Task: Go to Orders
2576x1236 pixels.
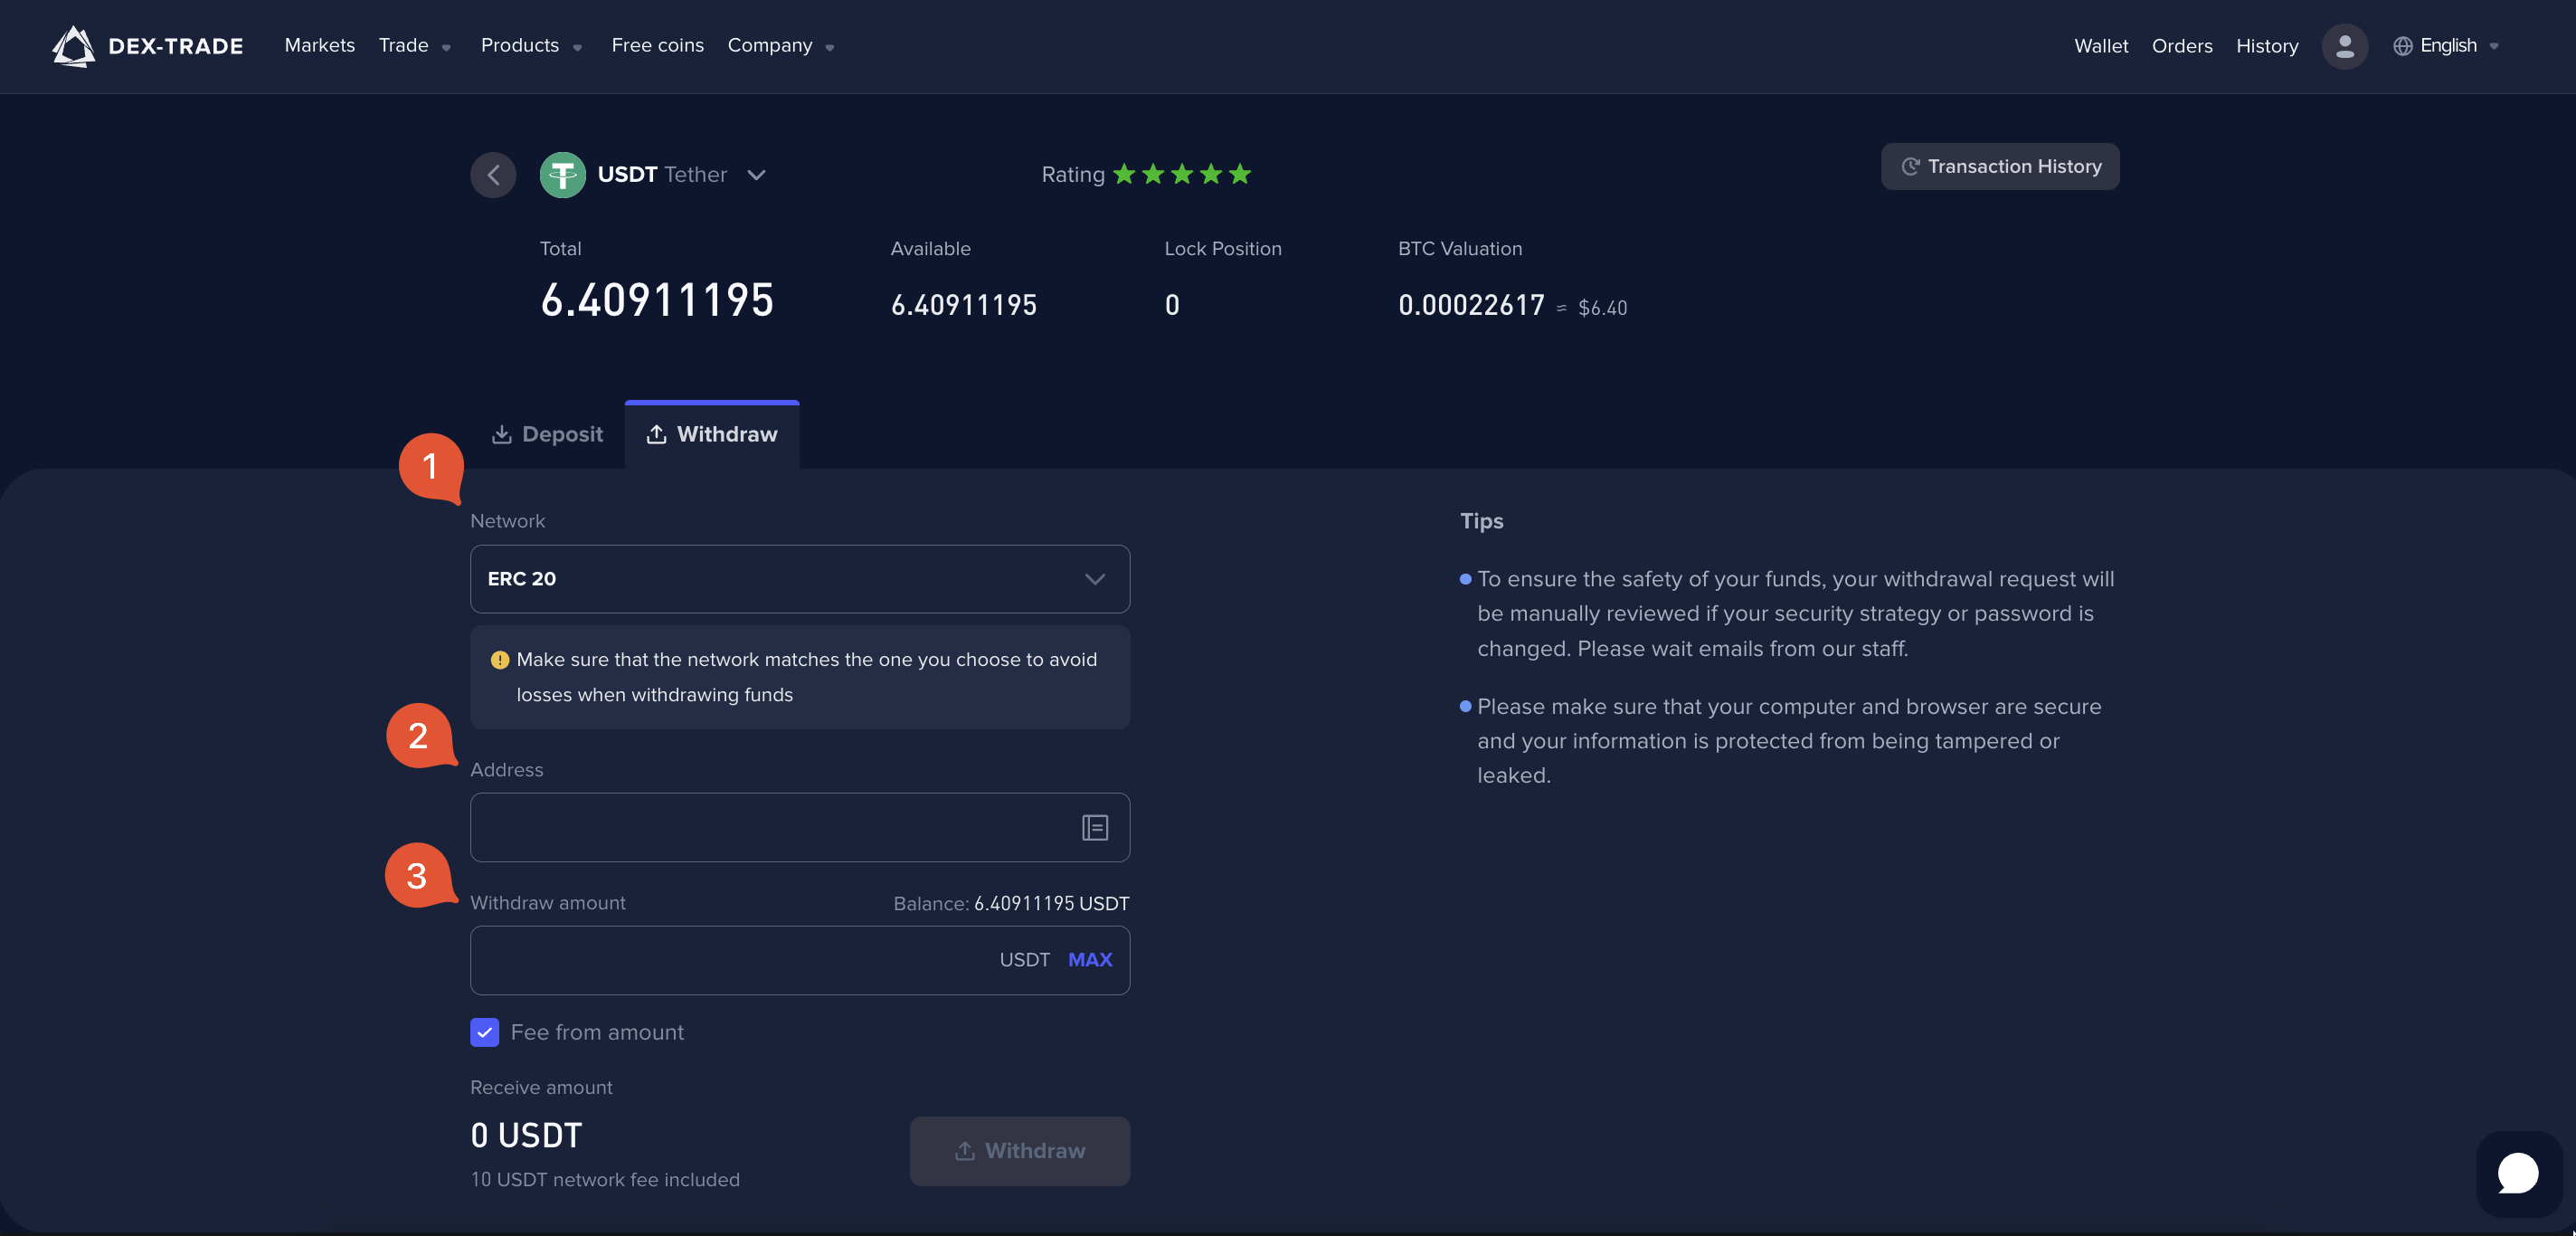Action: point(2182,46)
